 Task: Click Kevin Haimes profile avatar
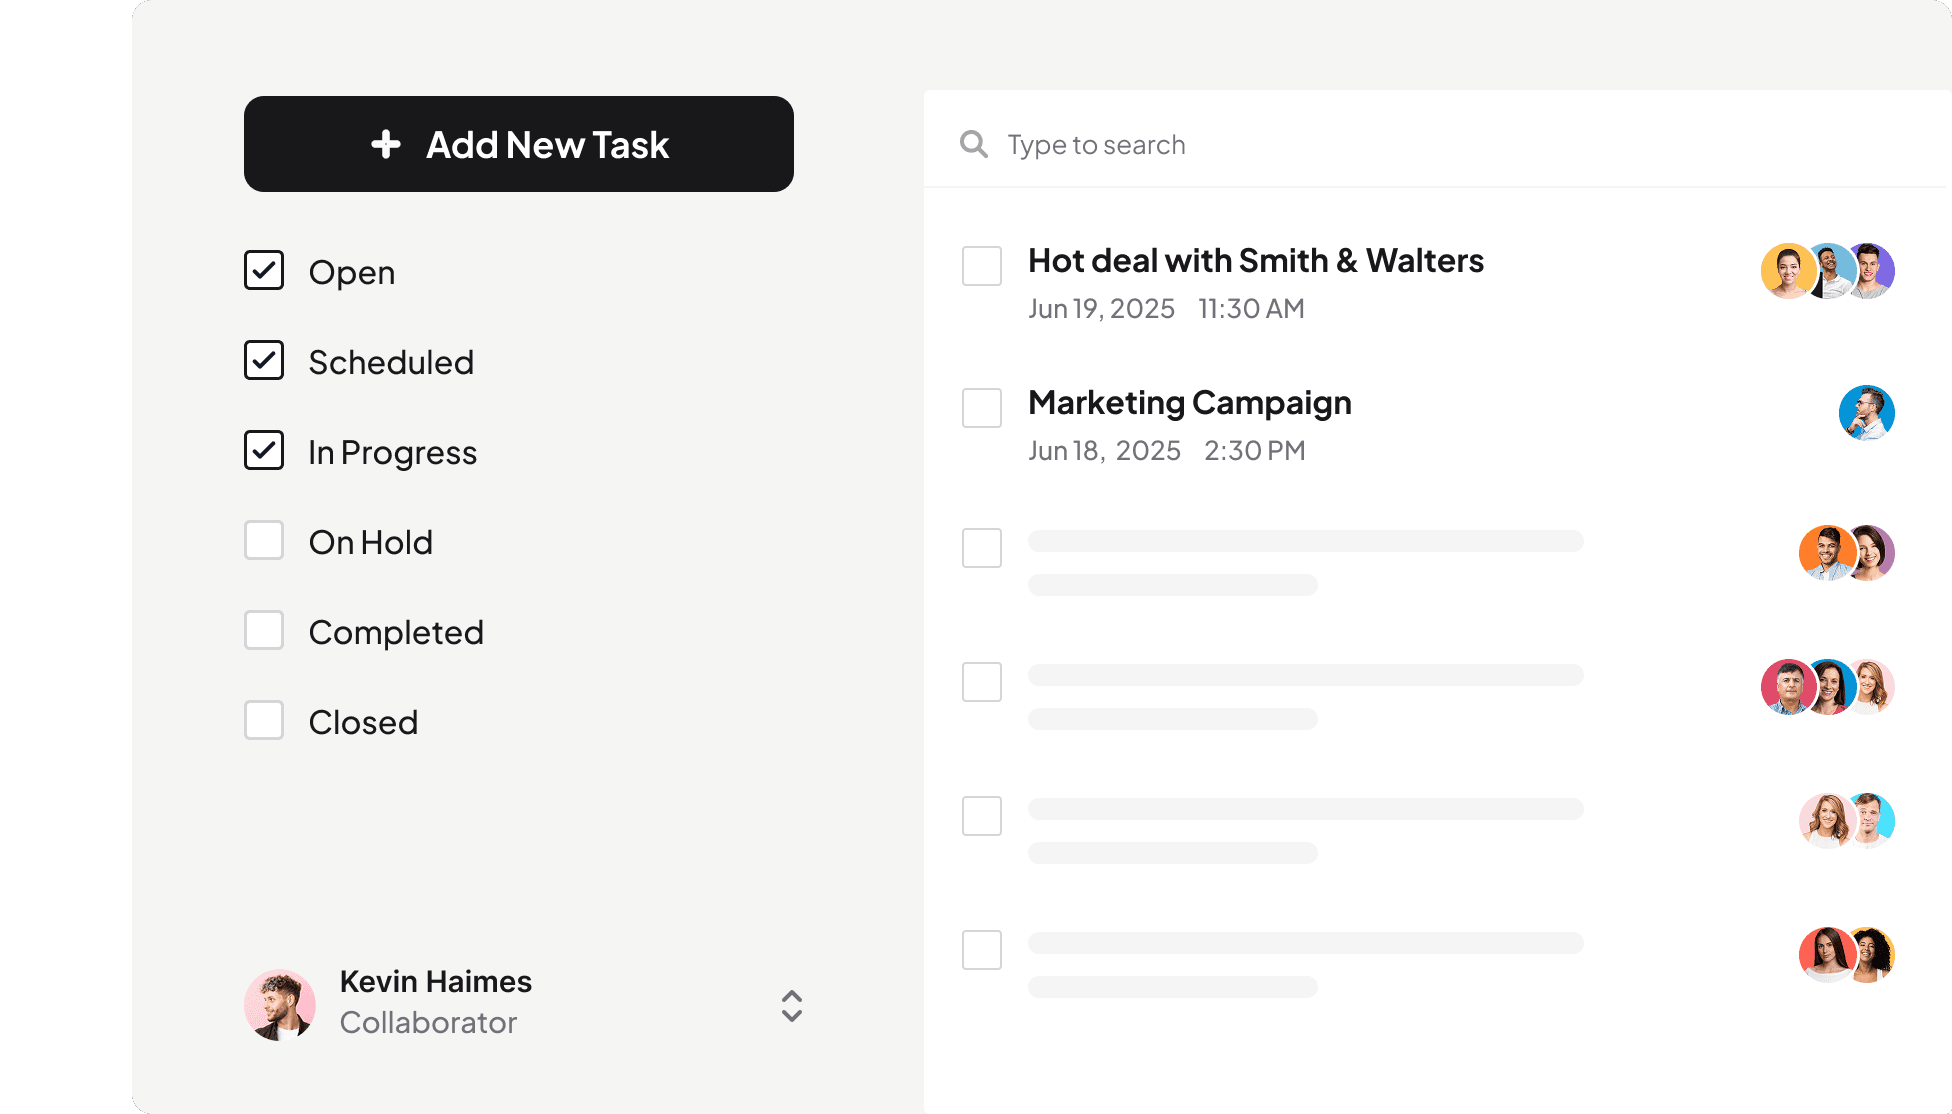click(x=280, y=1004)
